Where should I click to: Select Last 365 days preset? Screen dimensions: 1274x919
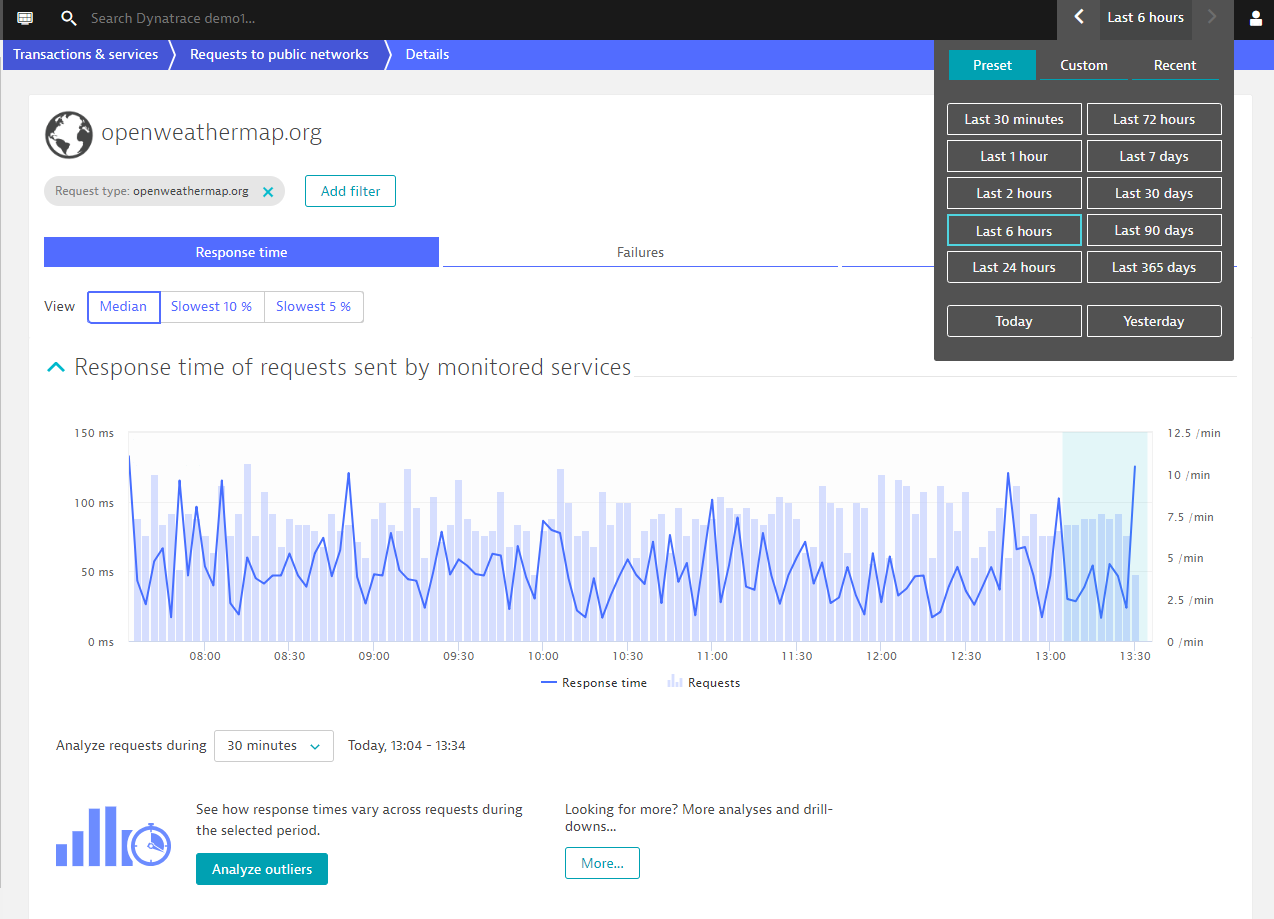click(x=1154, y=267)
